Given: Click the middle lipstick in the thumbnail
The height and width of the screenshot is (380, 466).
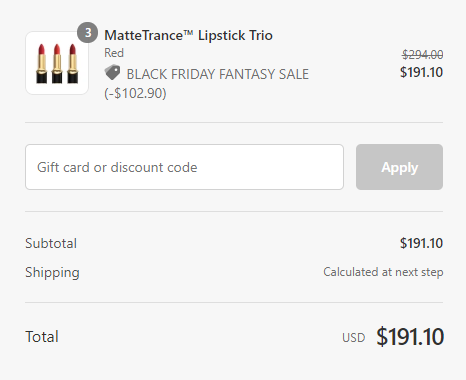Looking at the screenshot, I should pyautogui.click(x=57, y=63).
